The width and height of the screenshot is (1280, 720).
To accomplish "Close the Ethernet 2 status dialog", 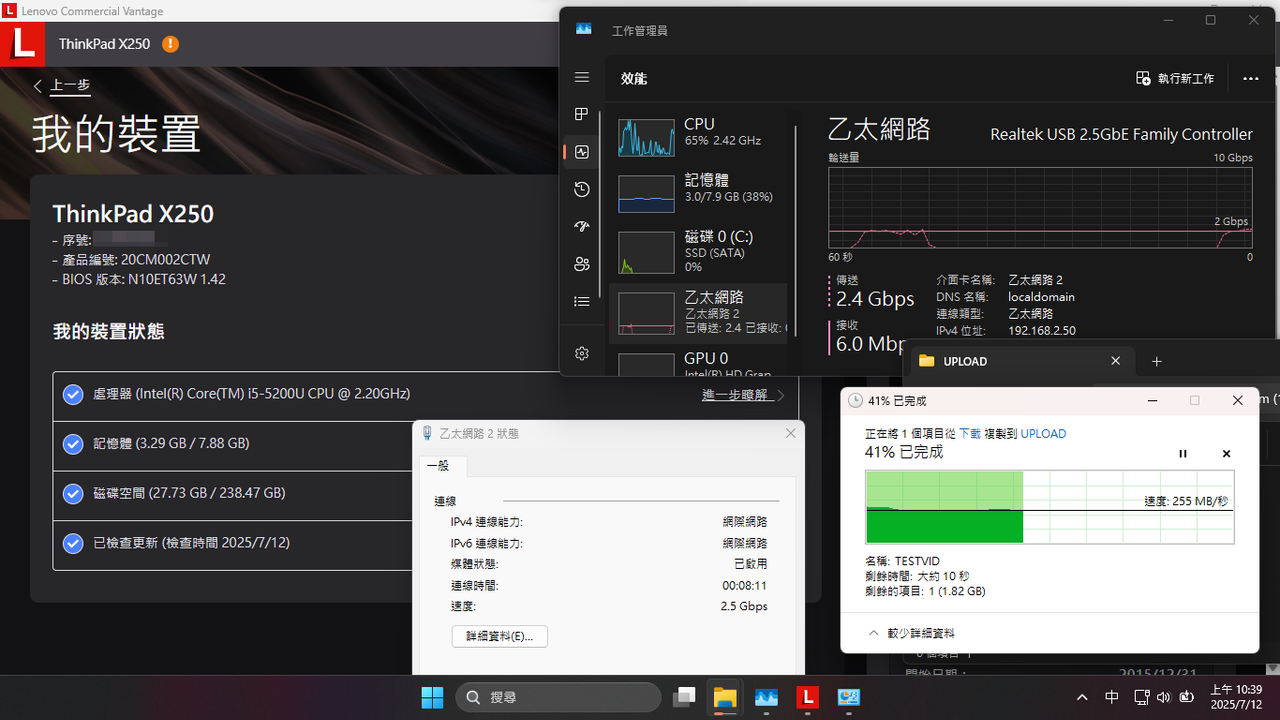I will click(x=791, y=433).
